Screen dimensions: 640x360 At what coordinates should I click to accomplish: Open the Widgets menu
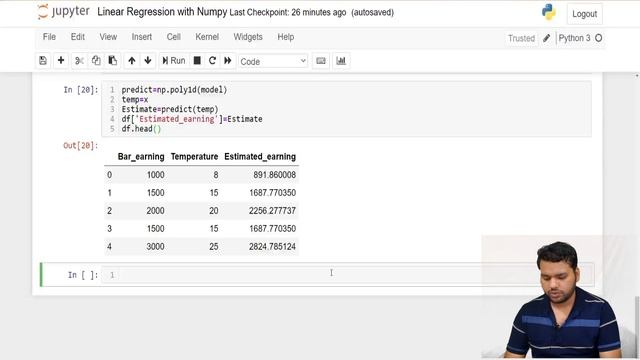coord(248,37)
